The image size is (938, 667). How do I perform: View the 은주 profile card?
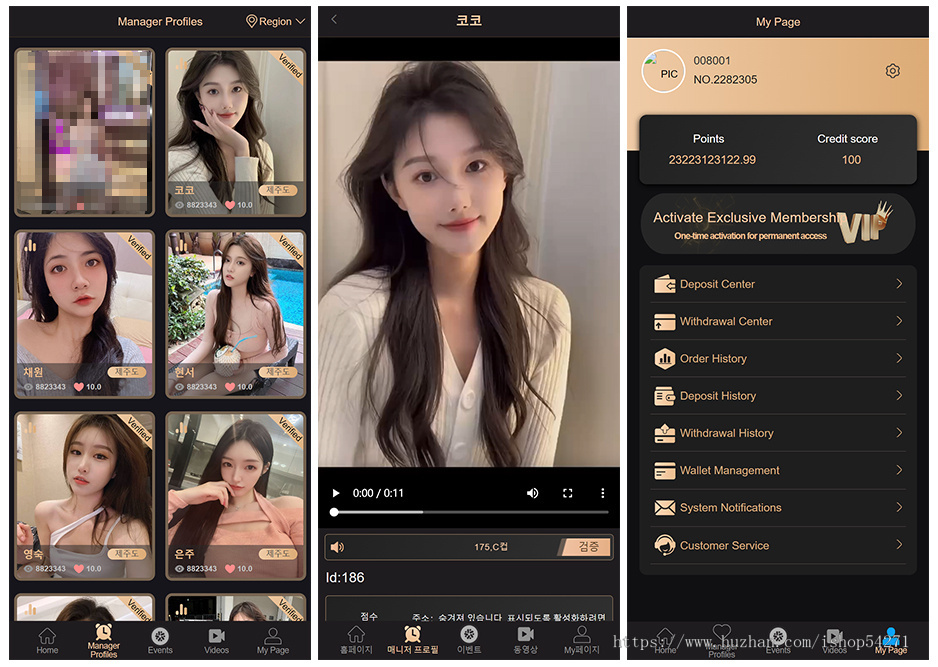click(x=235, y=496)
